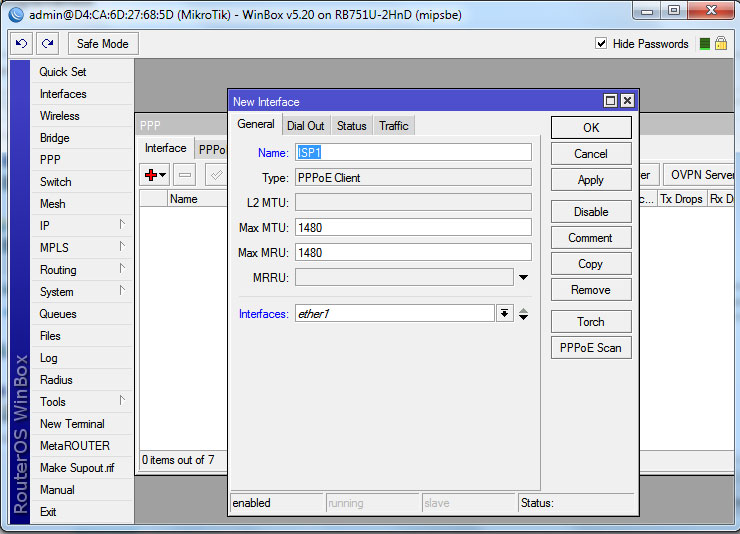Viewport: 740px width, 534px height.
Task: Click the redo arrow icon
Action: coord(47,44)
